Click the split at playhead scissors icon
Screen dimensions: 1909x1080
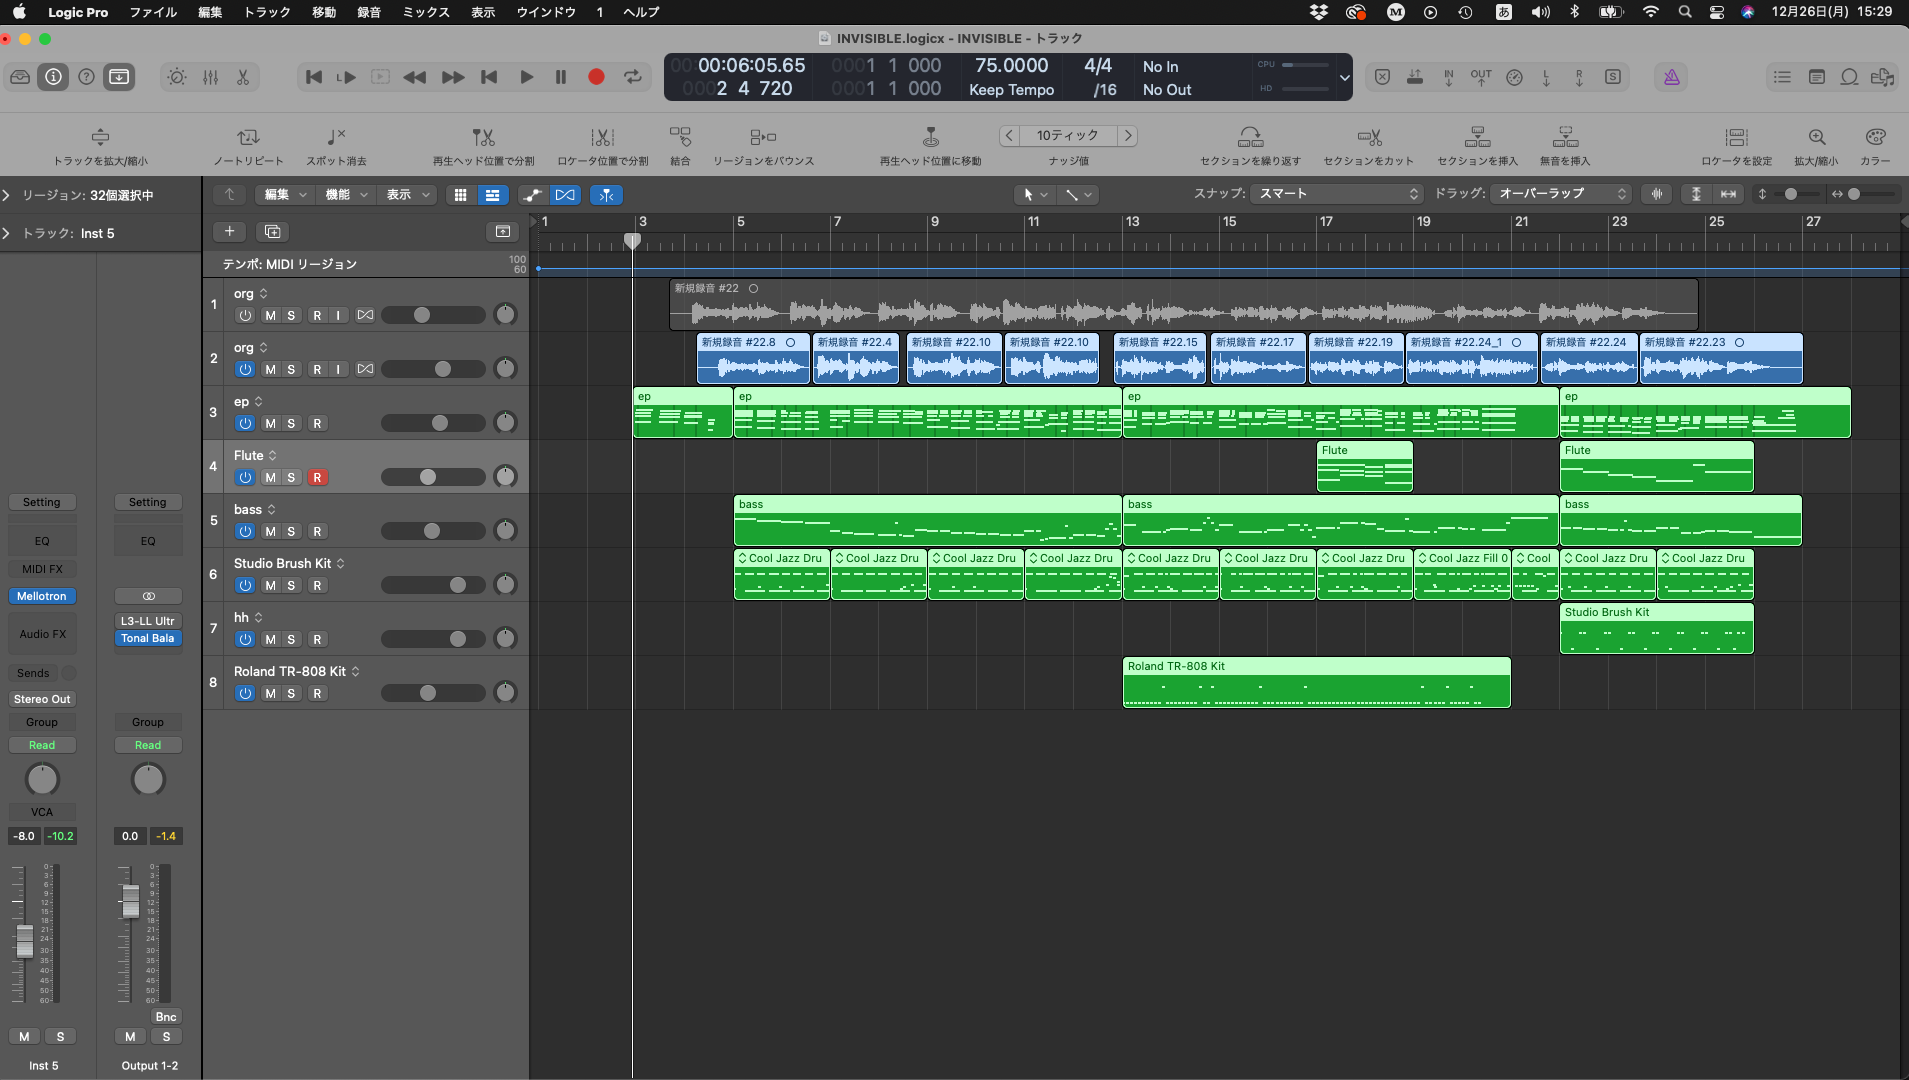point(483,137)
